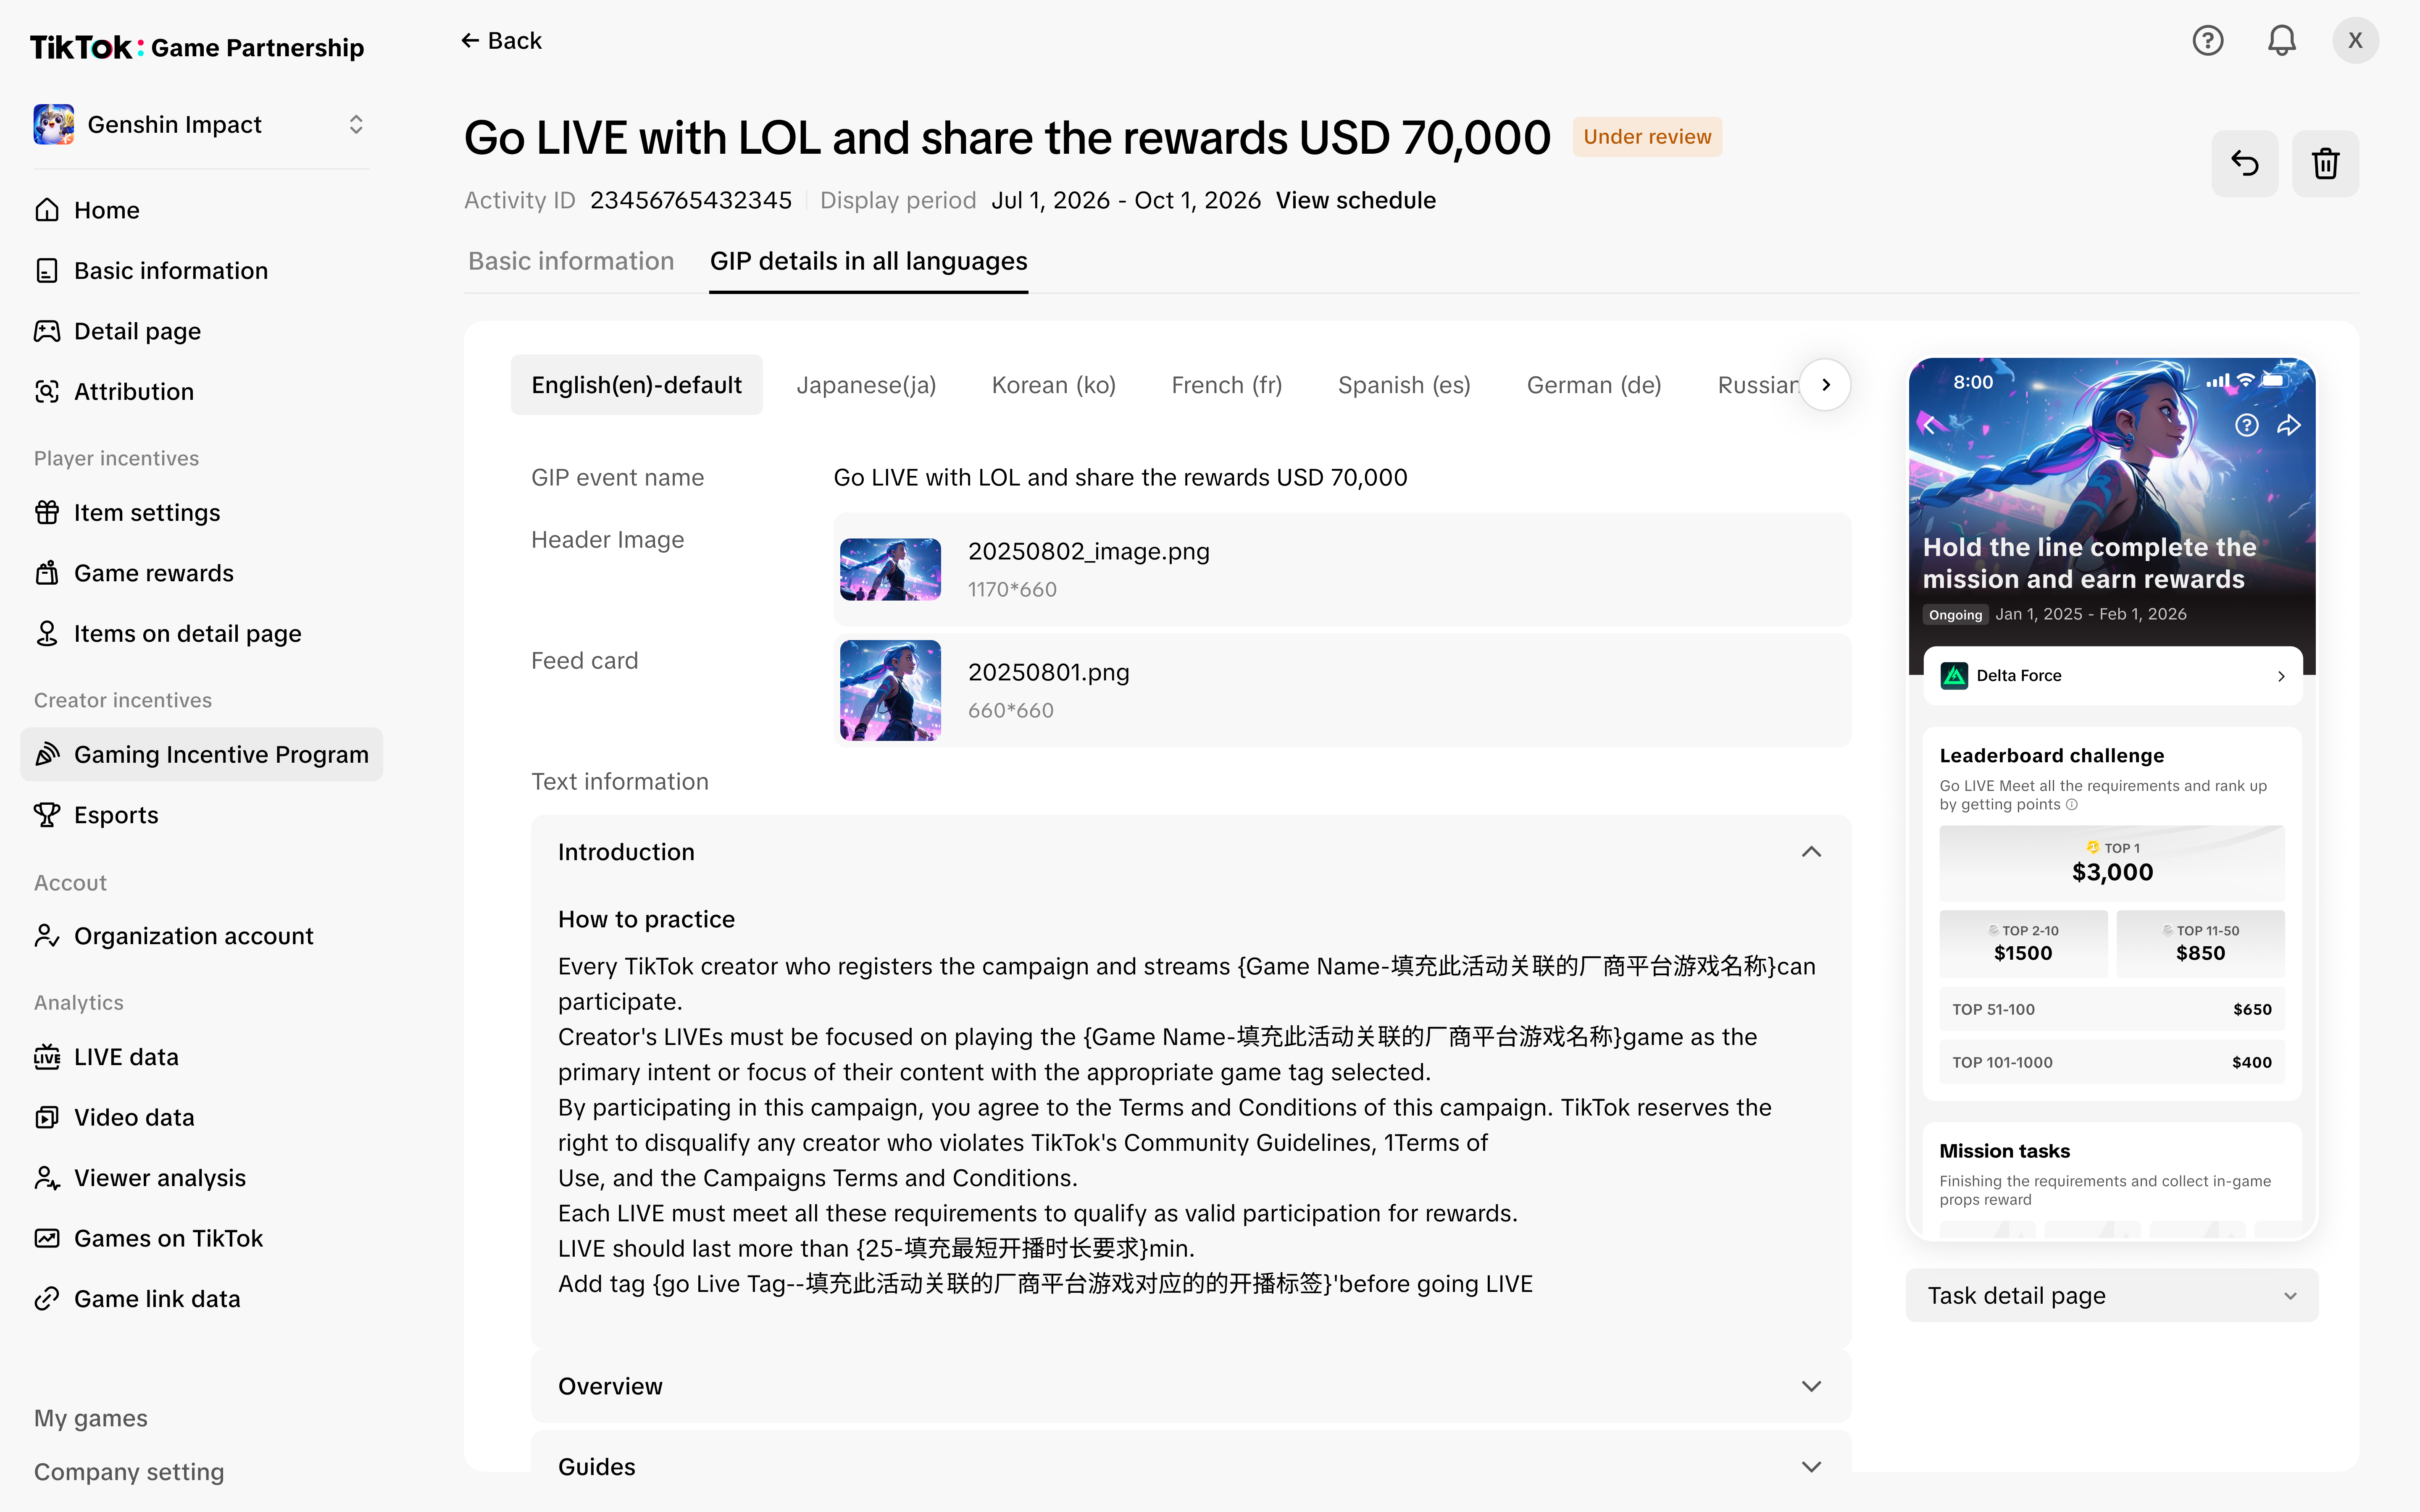Collapse the Introduction section

1811,852
